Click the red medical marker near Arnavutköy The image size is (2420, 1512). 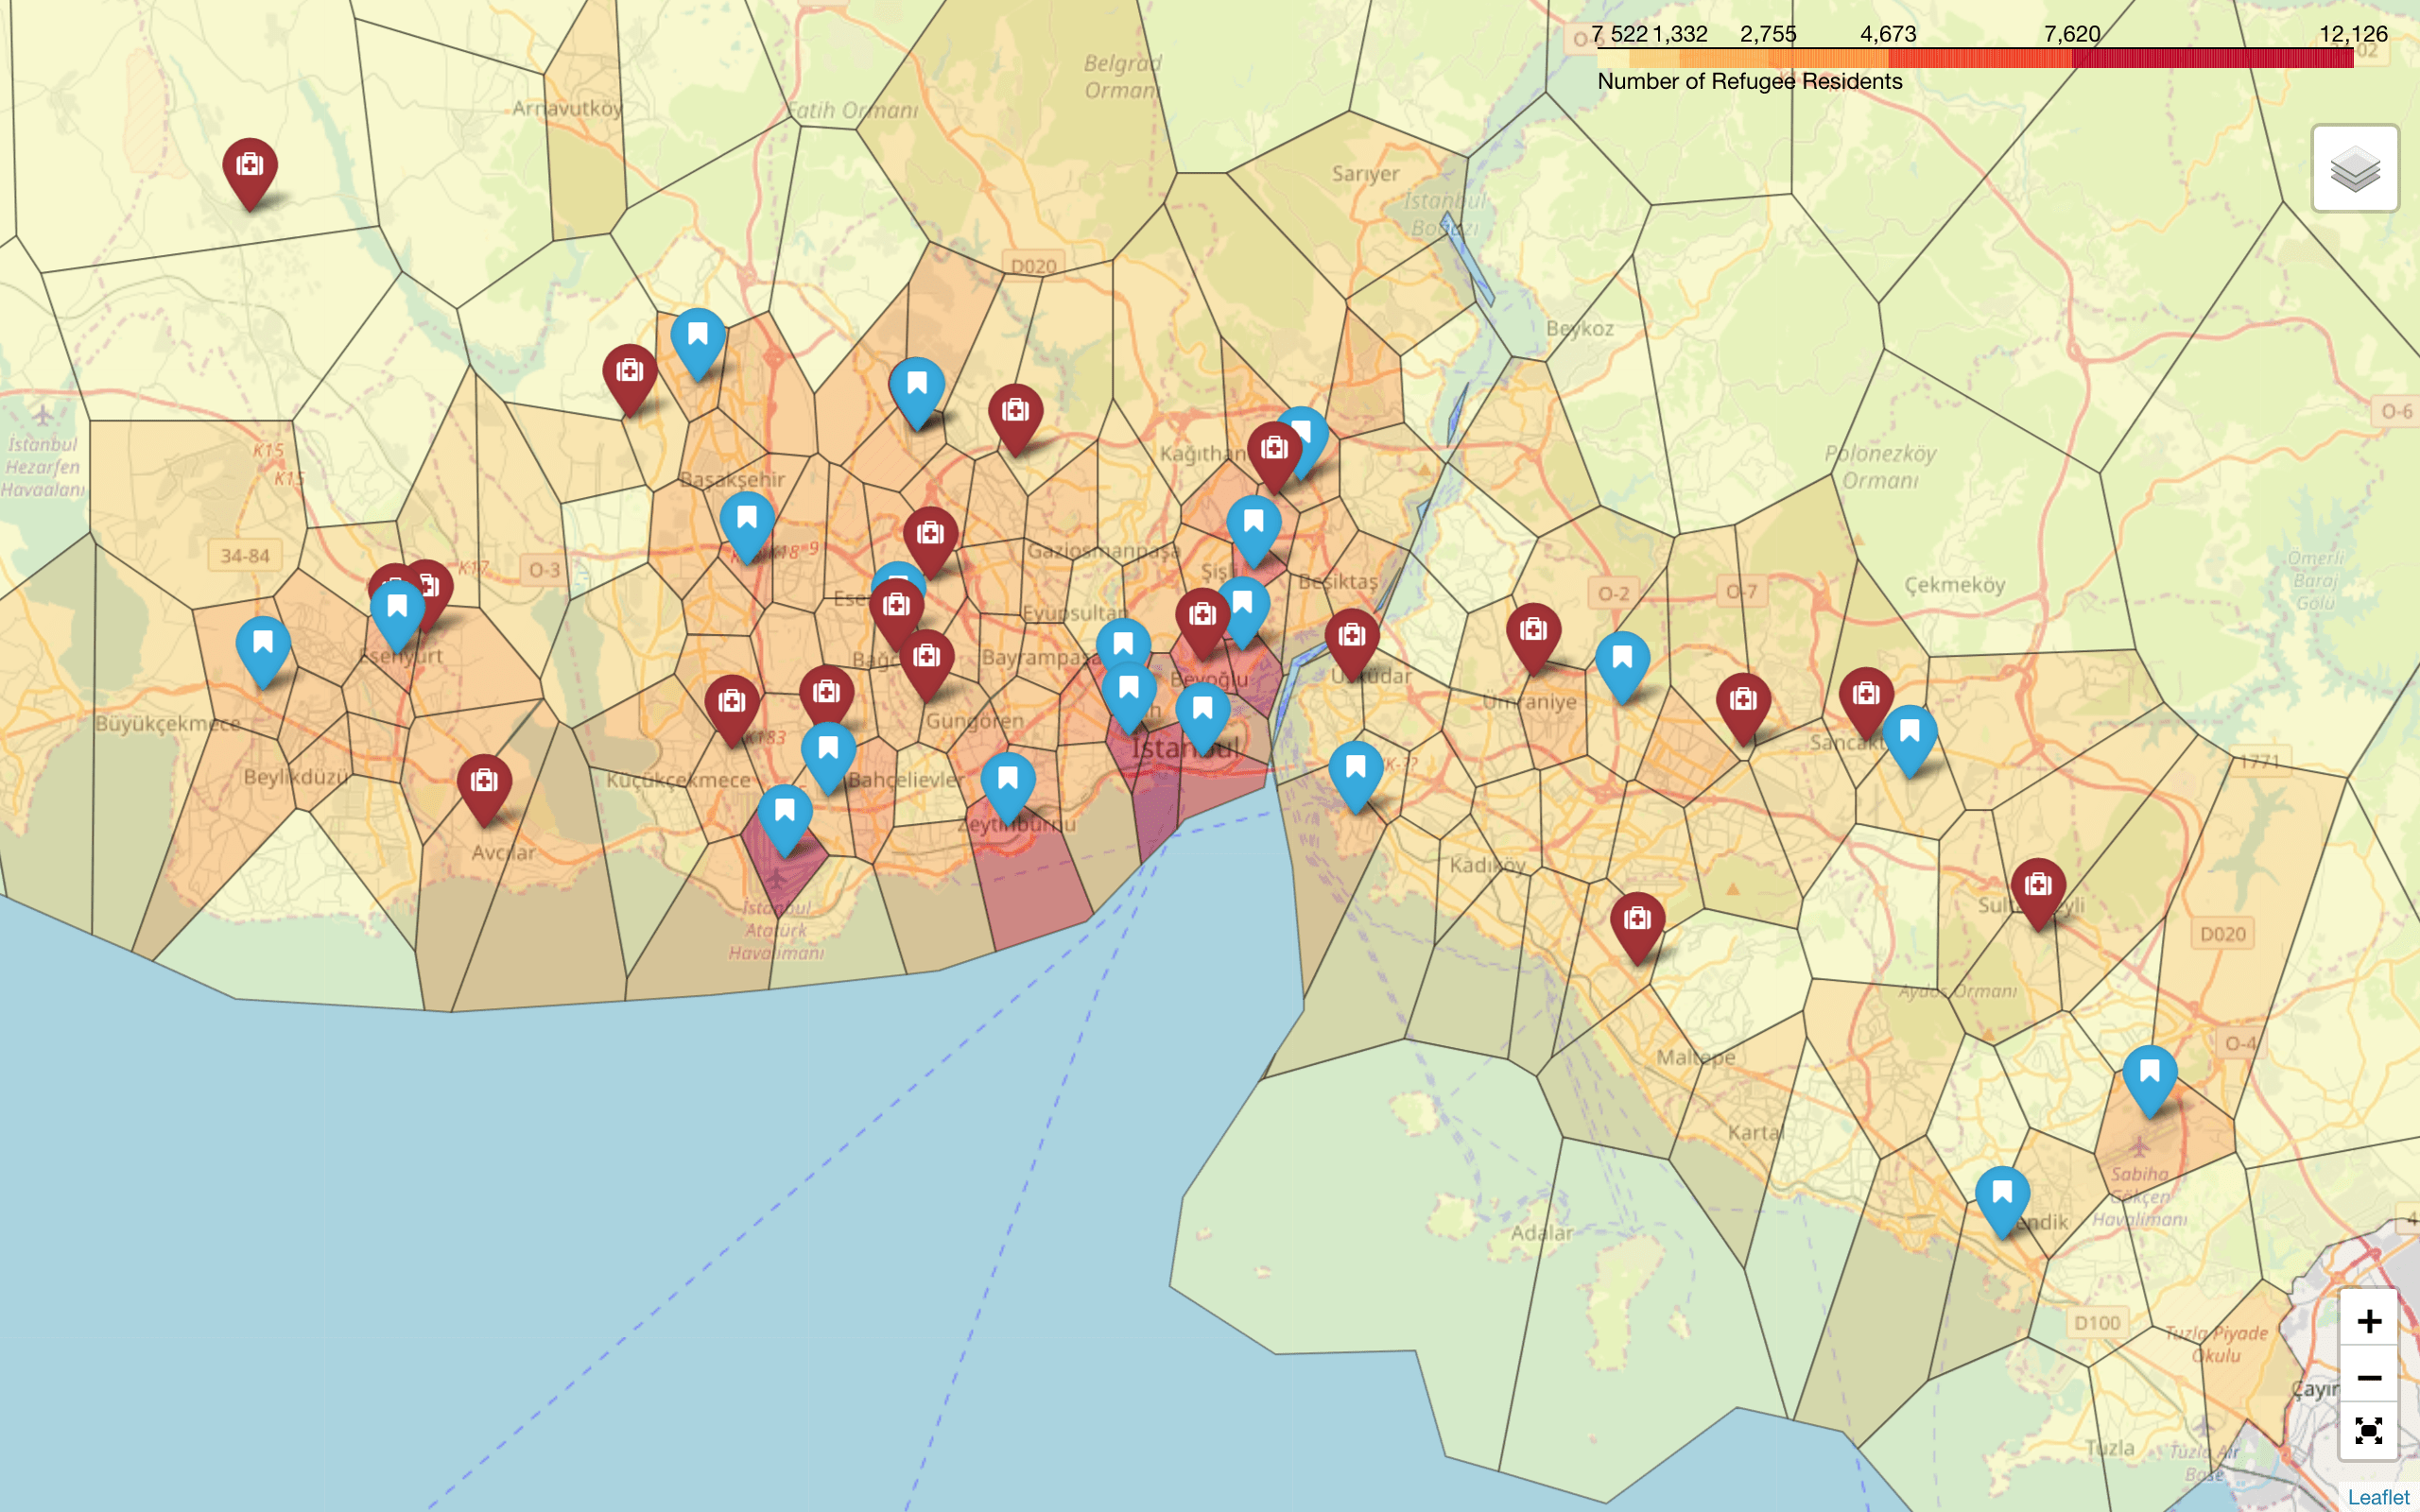click(x=249, y=166)
